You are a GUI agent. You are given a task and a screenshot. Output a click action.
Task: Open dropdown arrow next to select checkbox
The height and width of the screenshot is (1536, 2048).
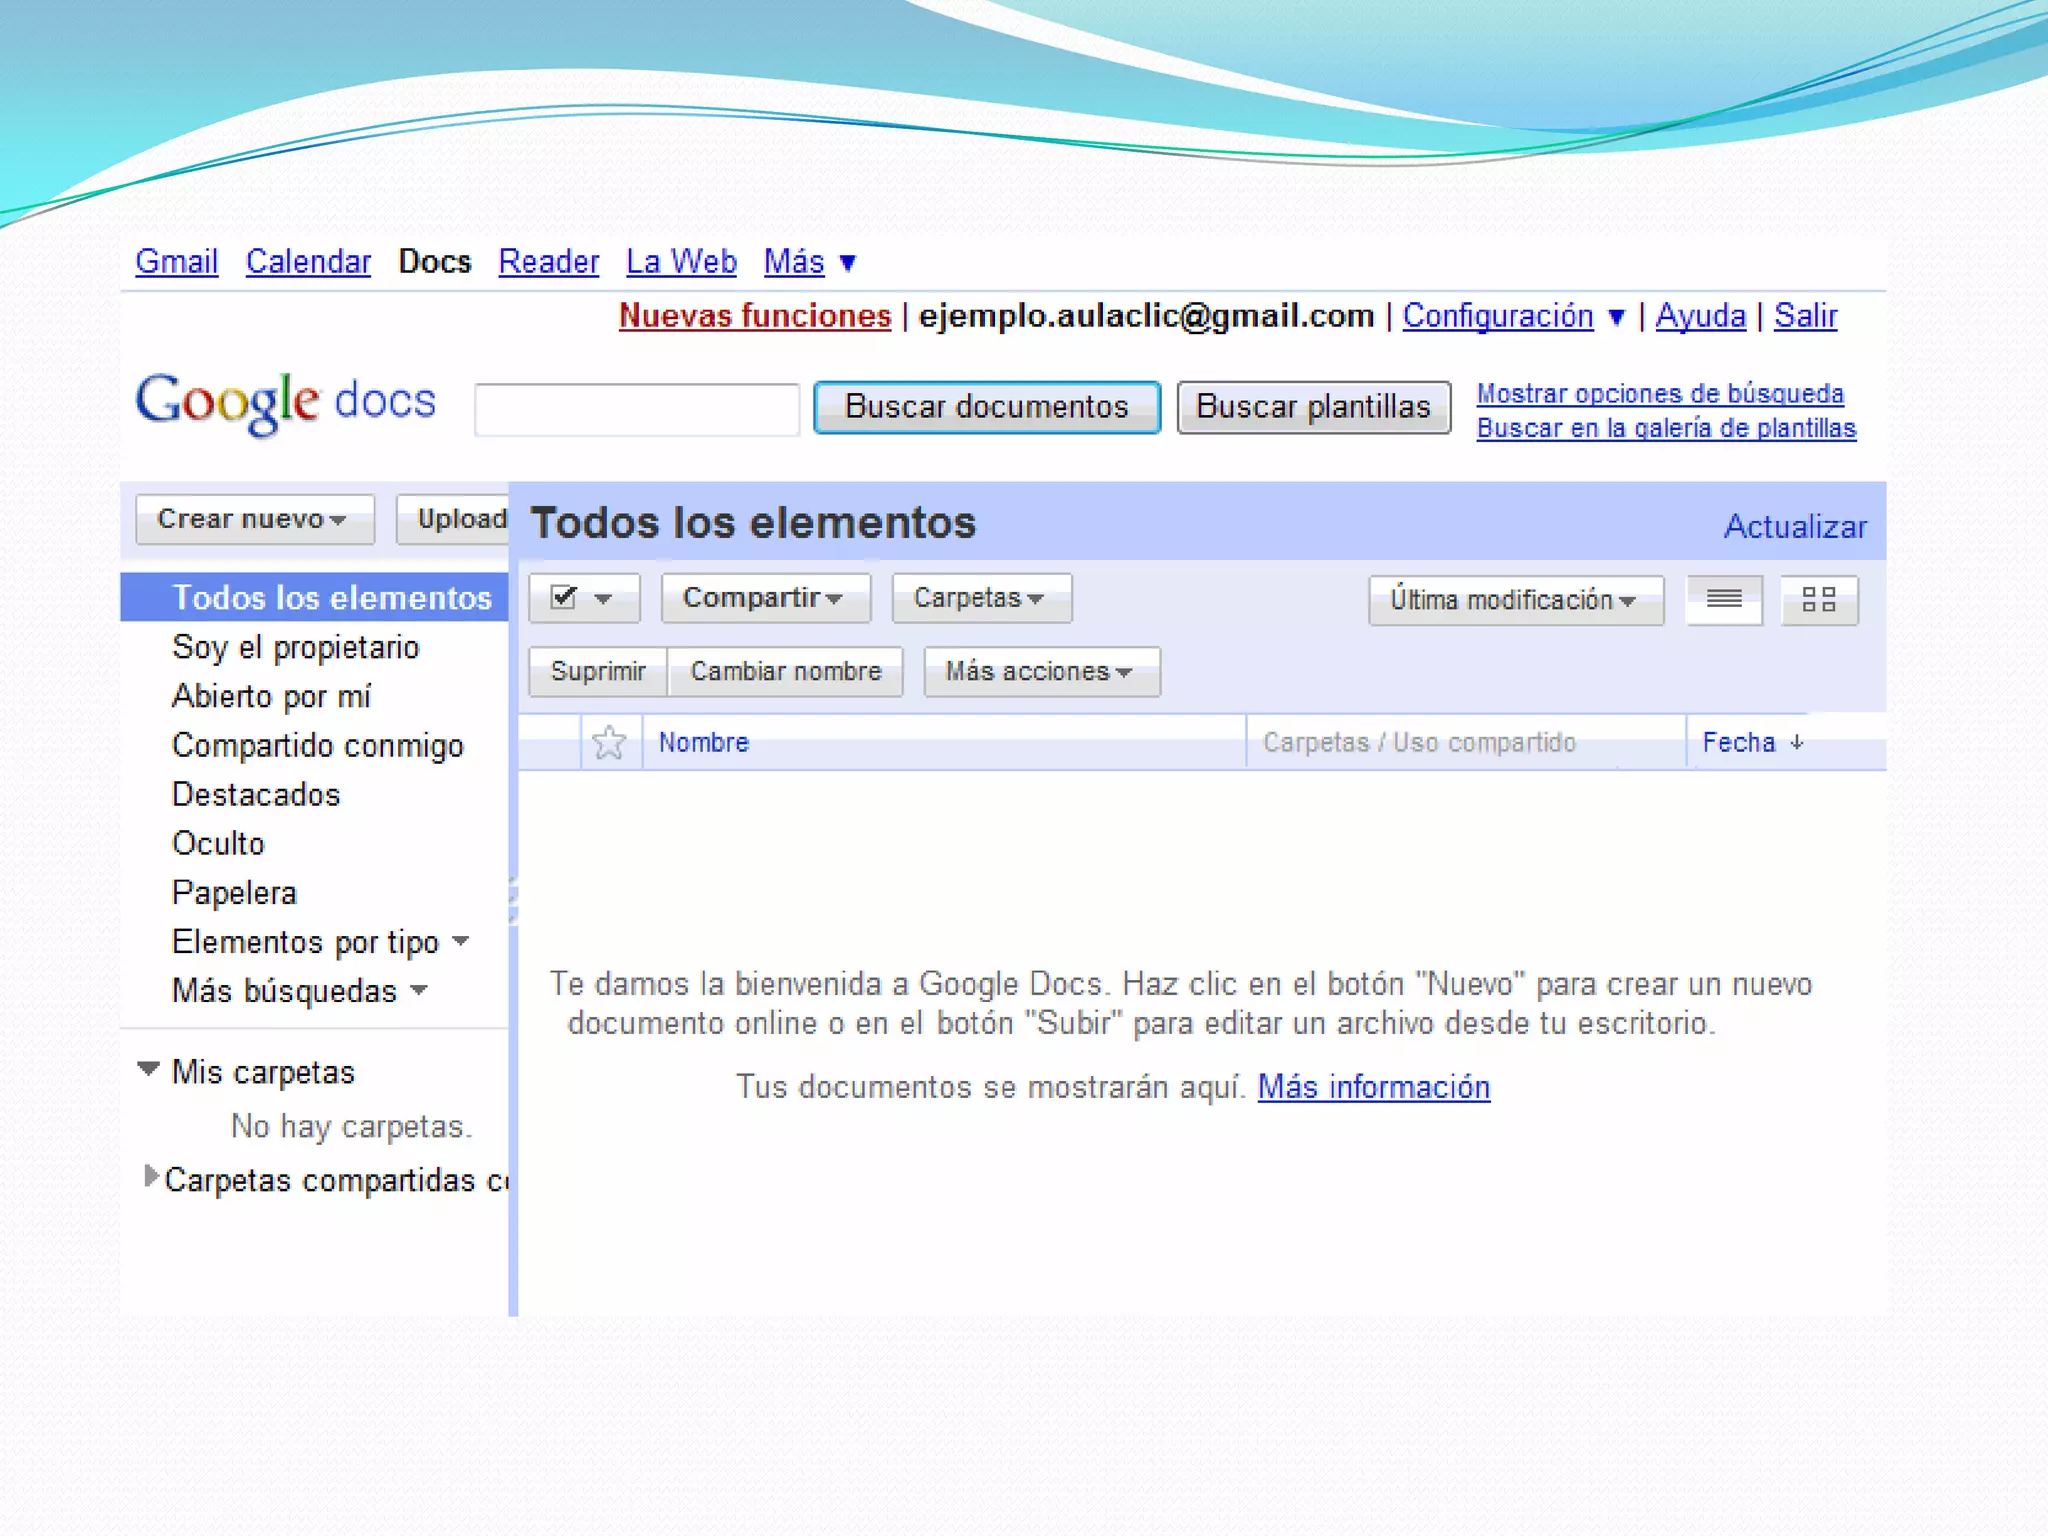point(603,599)
